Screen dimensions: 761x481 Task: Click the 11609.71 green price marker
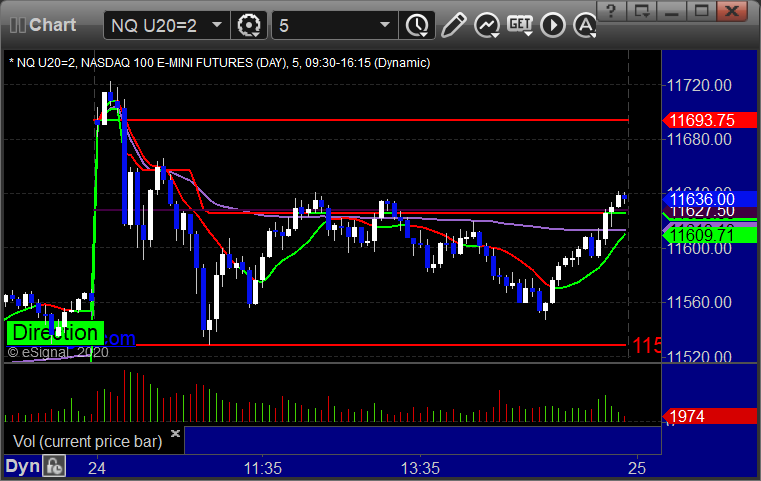coord(710,235)
